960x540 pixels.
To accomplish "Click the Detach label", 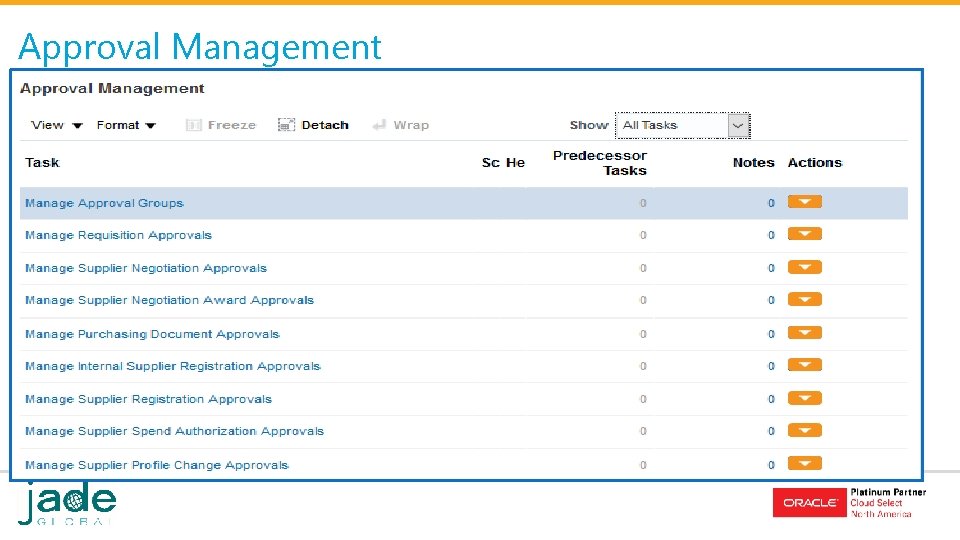I will coord(325,125).
